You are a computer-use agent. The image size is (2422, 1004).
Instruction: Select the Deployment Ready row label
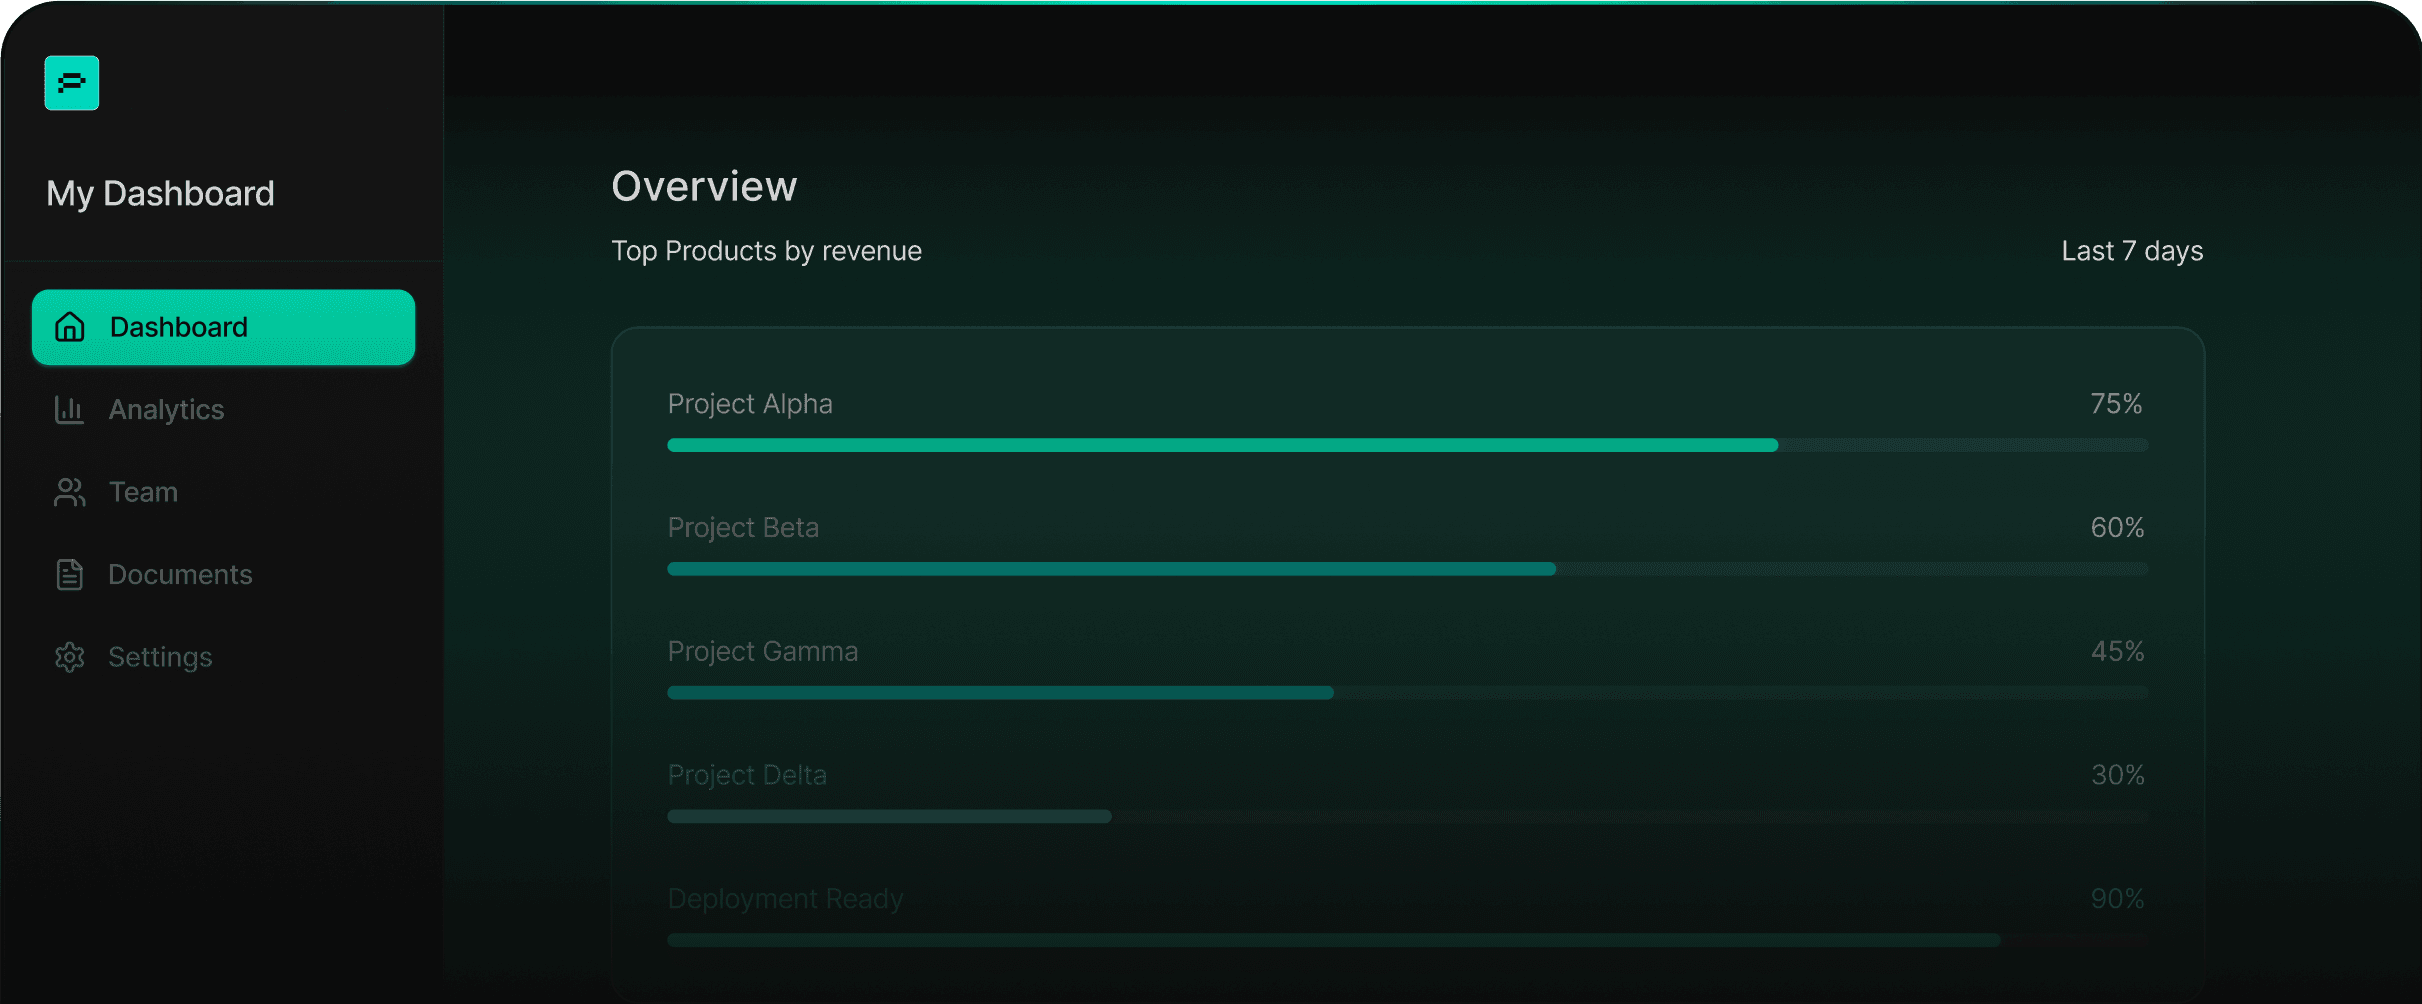(785, 899)
